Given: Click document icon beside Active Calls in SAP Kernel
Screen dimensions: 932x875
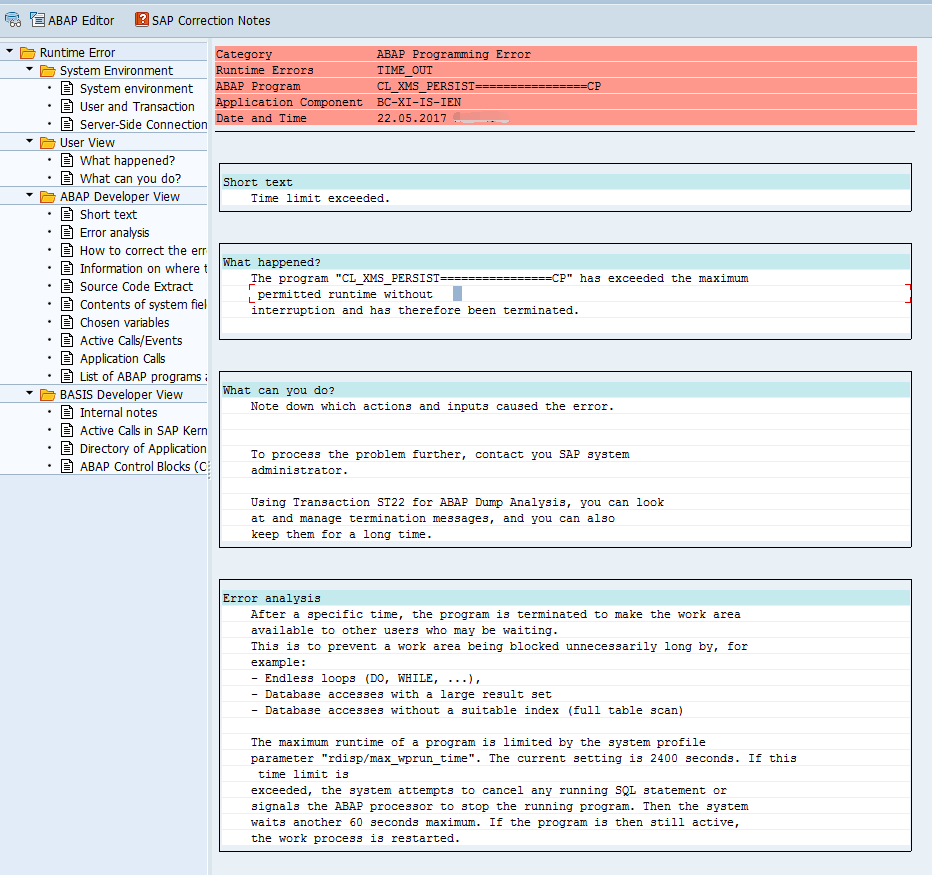Looking at the screenshot, I should point(68,430).
